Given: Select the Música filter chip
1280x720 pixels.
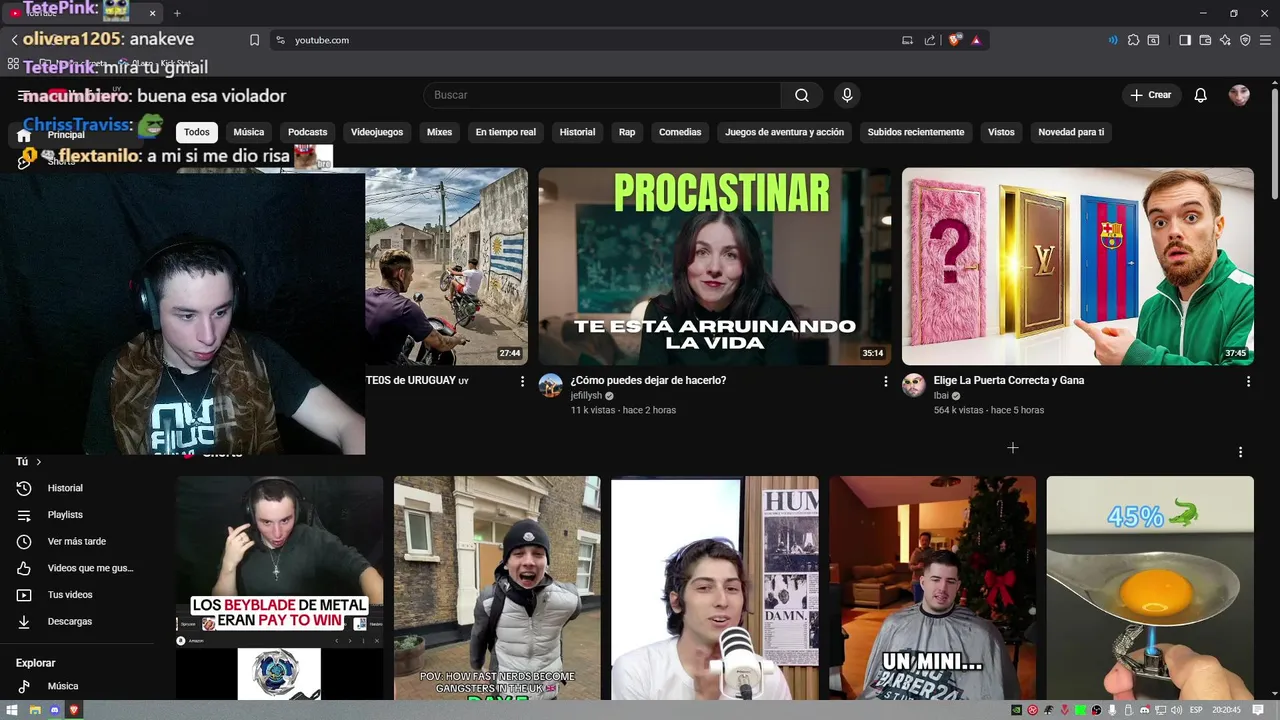Looking at the screenshot, I should (249, 132).
